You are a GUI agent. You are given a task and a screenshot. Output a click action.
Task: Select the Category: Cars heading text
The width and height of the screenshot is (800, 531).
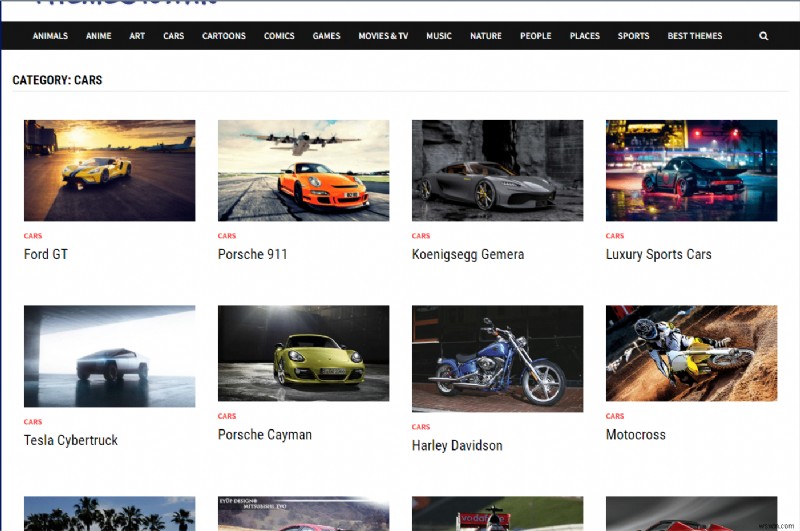point(57,80)
